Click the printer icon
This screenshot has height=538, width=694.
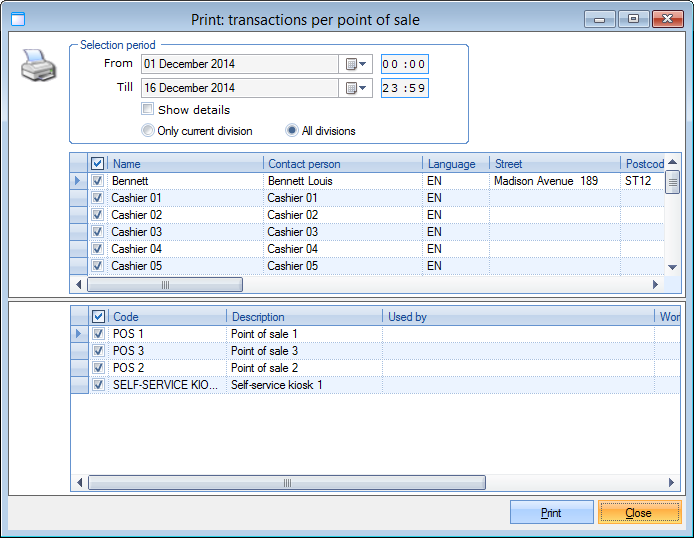tap(38, 68)
